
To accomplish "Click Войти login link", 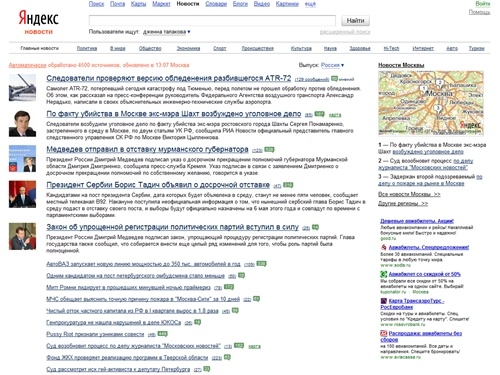I will [483, 4].
